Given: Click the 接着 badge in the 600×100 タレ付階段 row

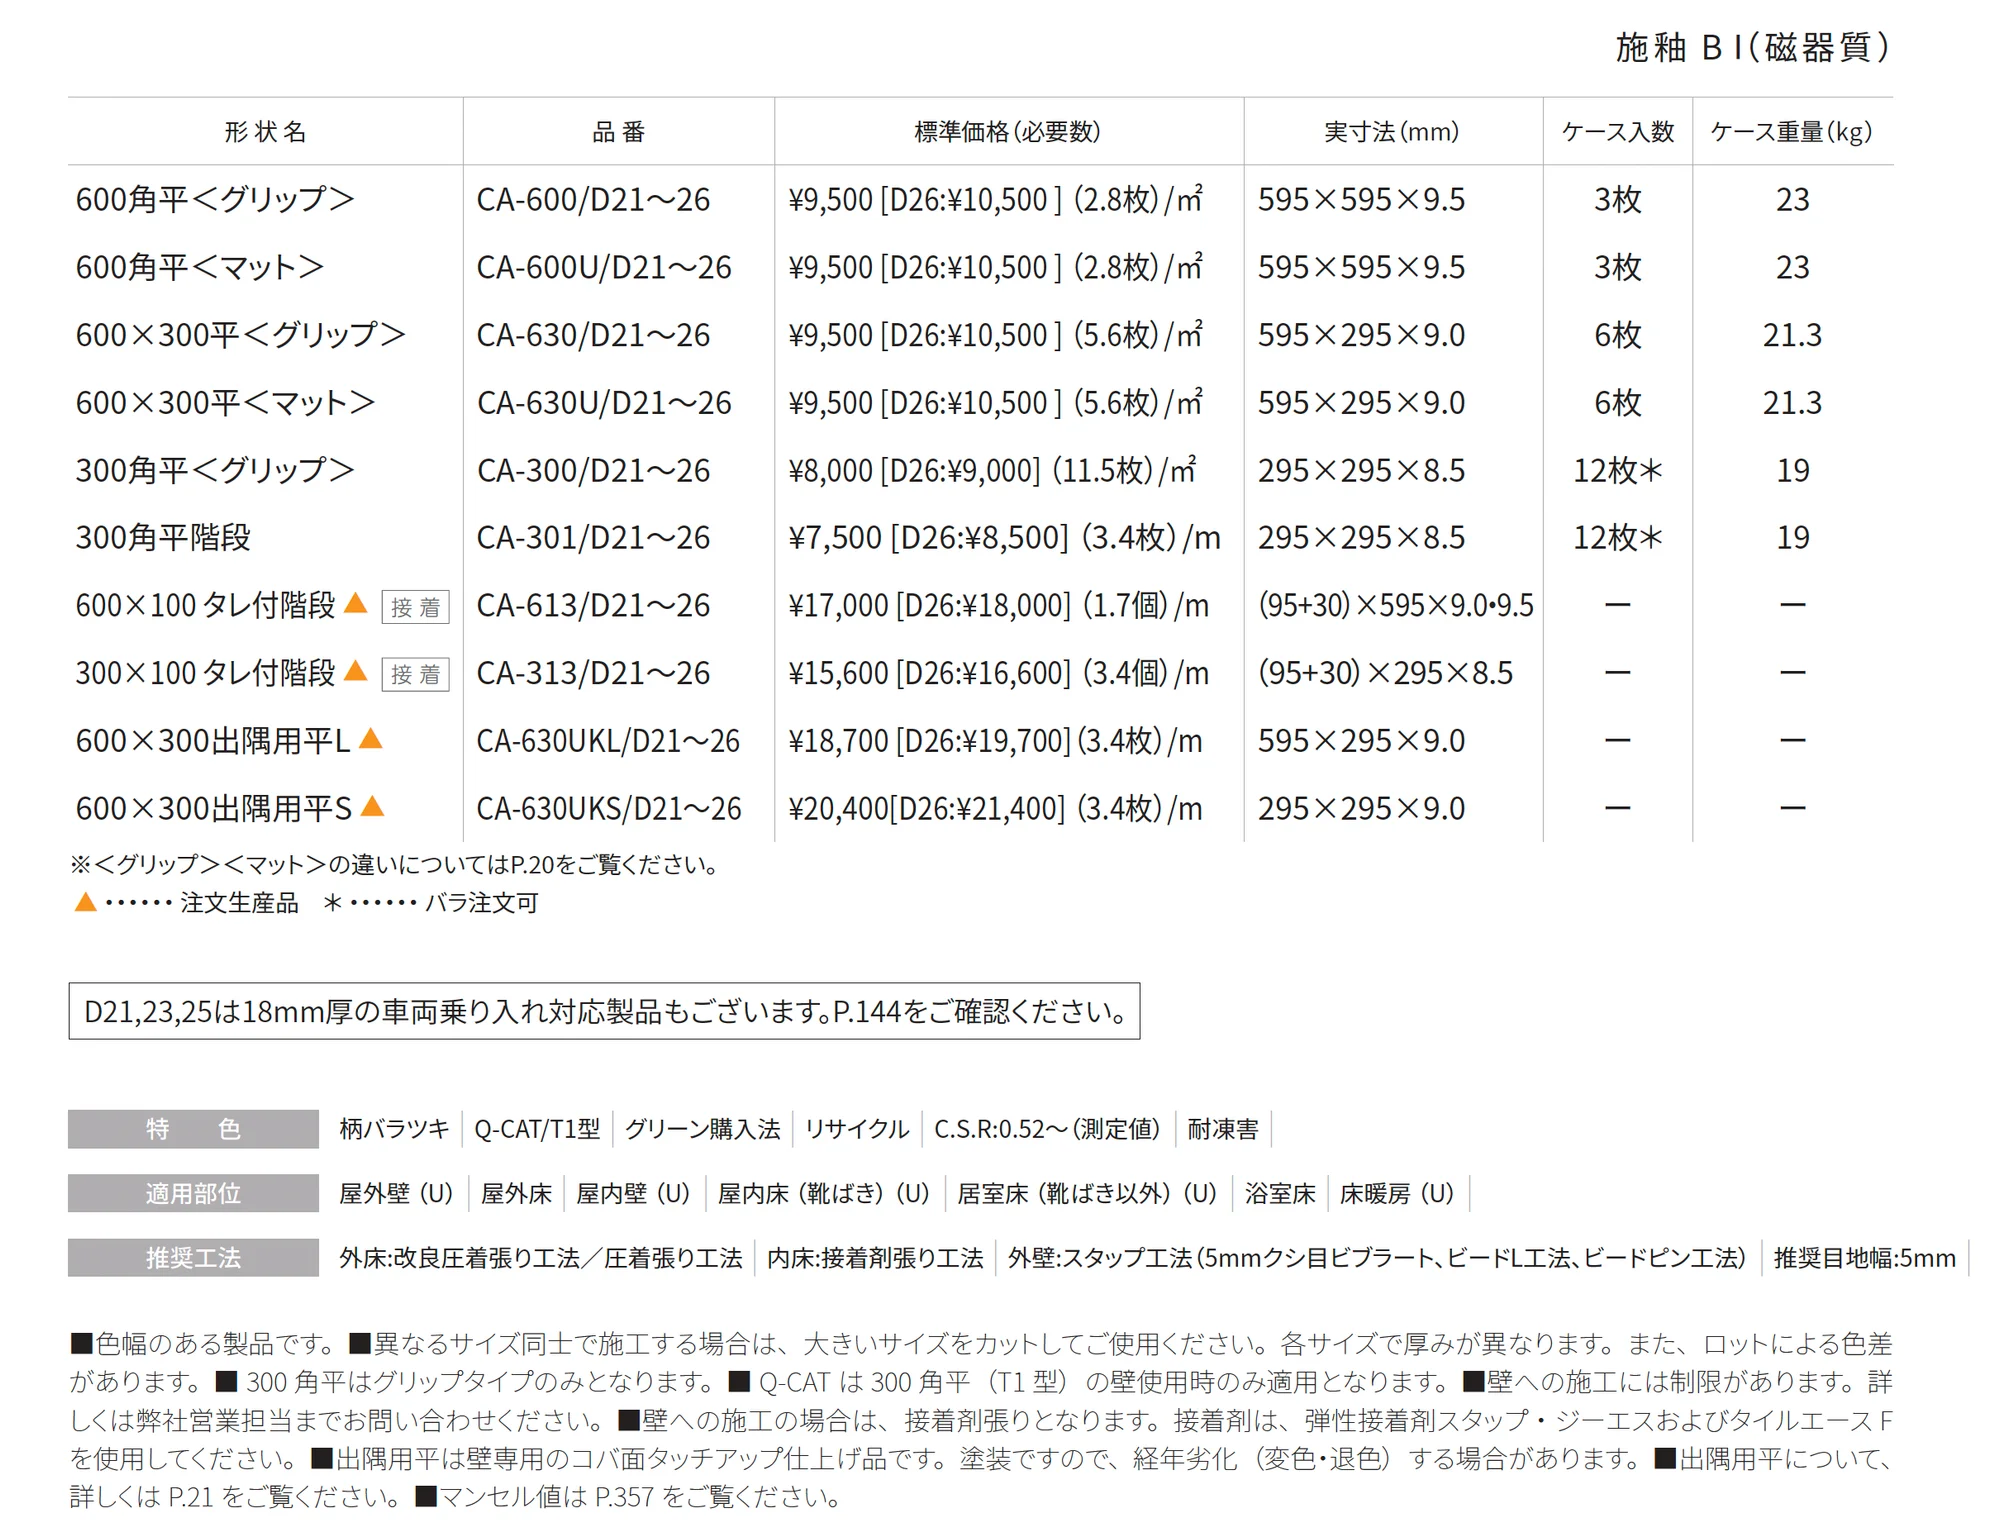Looking at the screenshot, I should (x=415, y=607).
